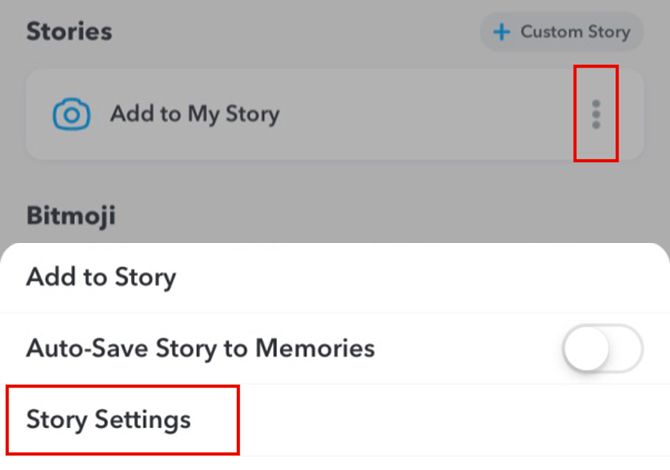The height and width of the screenshot is (470, 670).
Task: Tap the blue camera outline icon
Action: pos(71,114)
